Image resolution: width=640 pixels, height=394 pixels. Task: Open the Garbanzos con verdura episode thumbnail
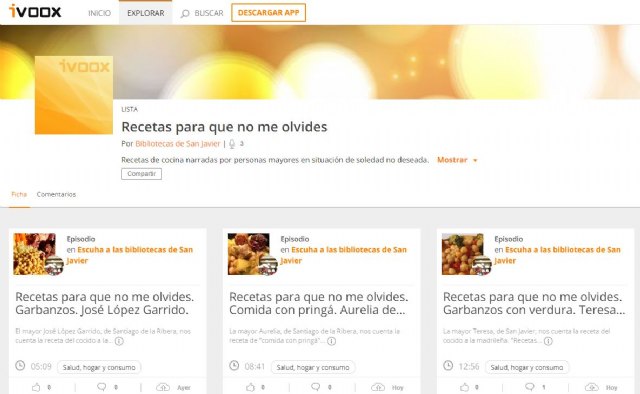pos(462,254)
